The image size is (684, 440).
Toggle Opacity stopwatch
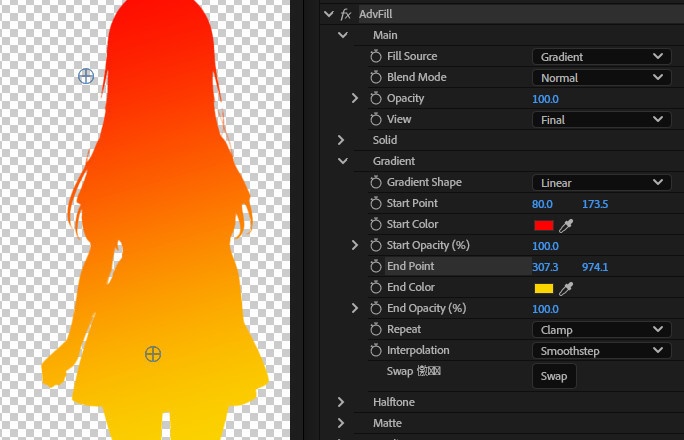pos(376,98)
